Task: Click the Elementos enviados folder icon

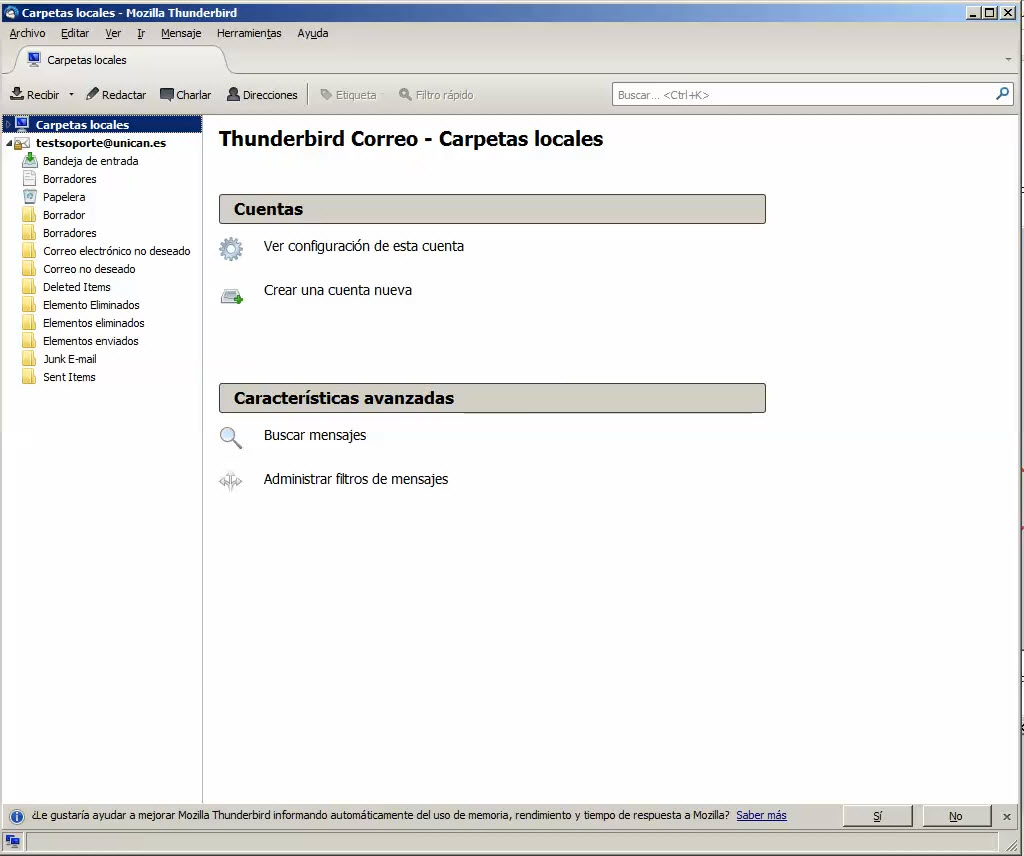Action: click(29, 341)
